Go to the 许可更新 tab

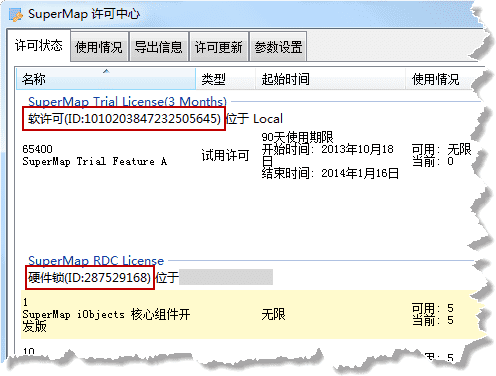tap(219, 47)
